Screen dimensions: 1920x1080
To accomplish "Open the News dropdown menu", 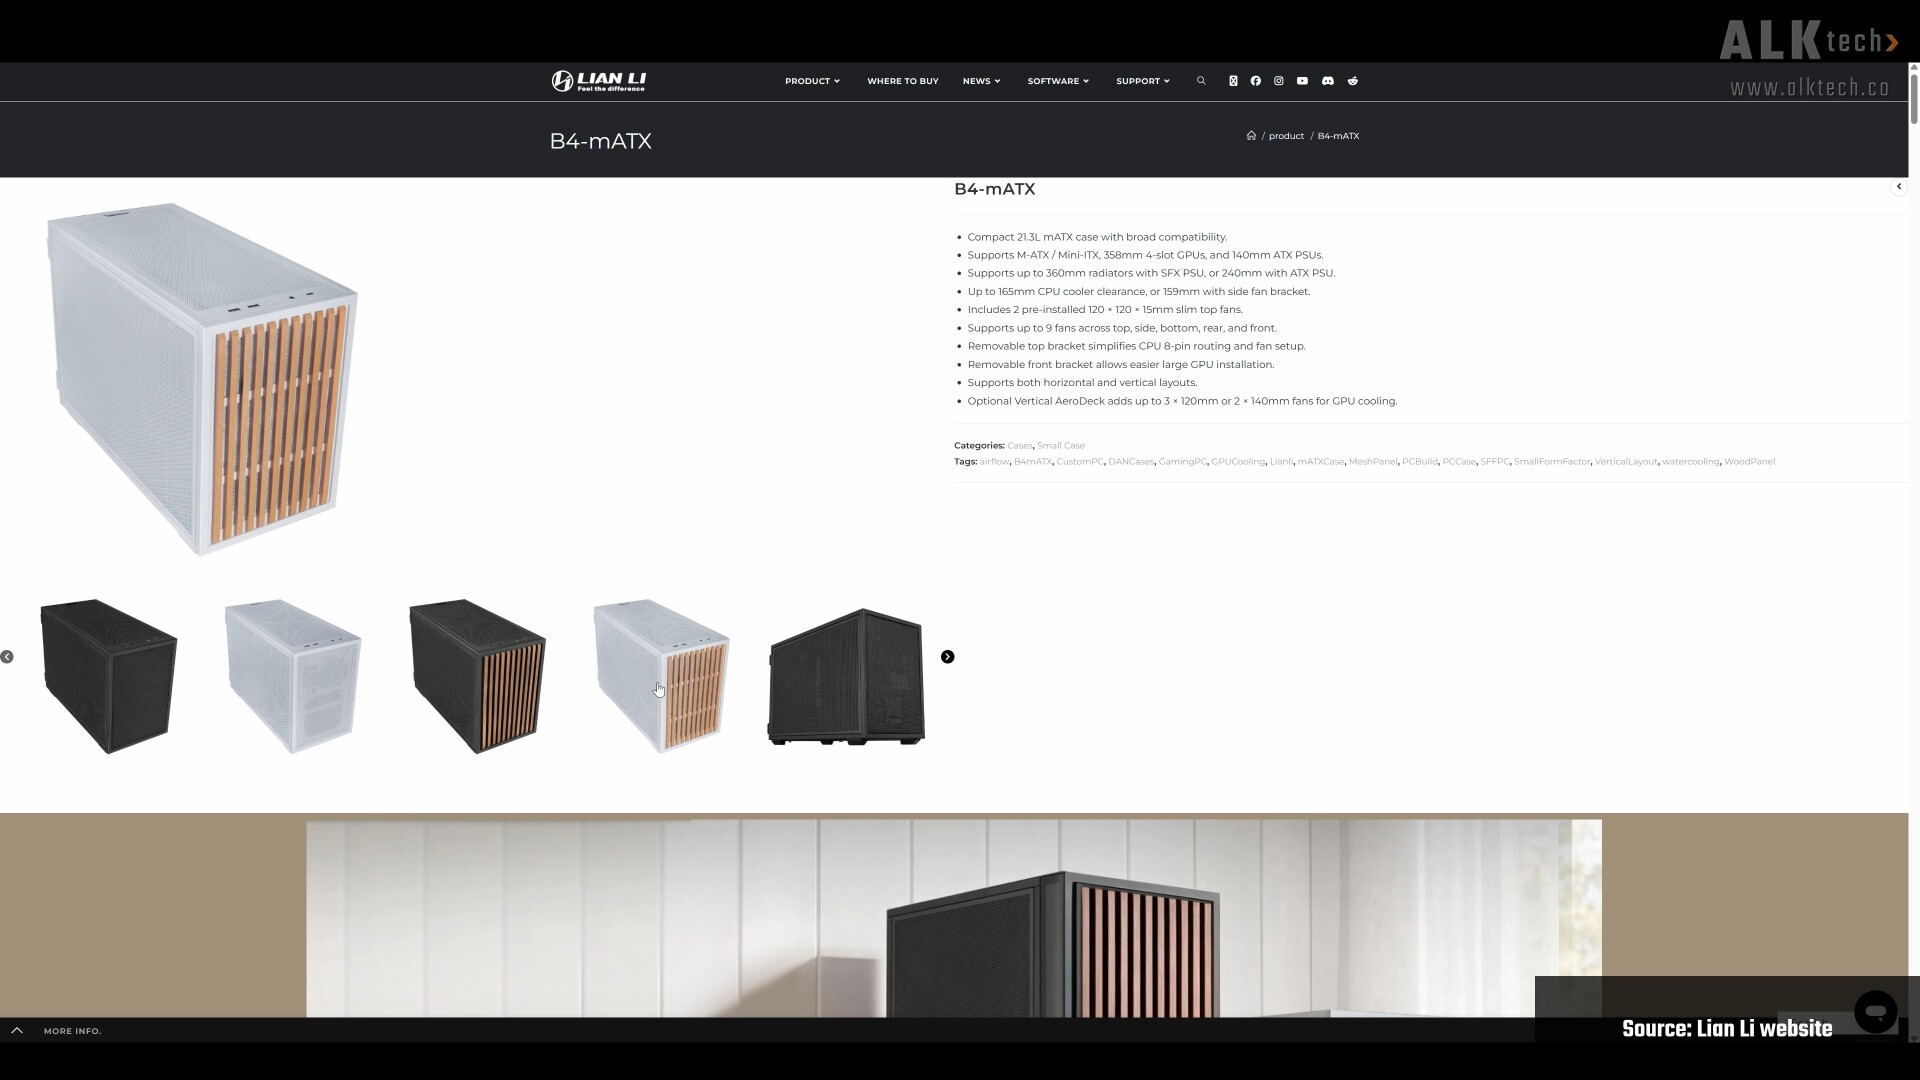I will (x=981, y=81).
